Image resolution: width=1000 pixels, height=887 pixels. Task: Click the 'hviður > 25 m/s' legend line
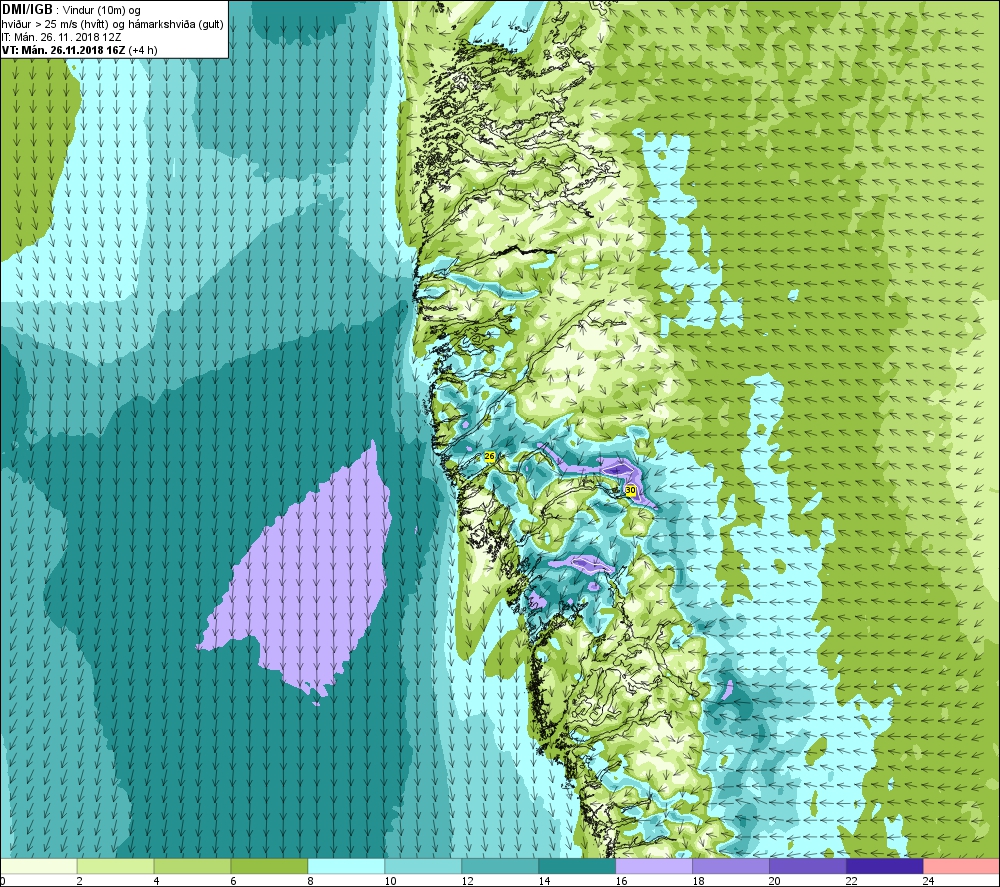(113, 24)
